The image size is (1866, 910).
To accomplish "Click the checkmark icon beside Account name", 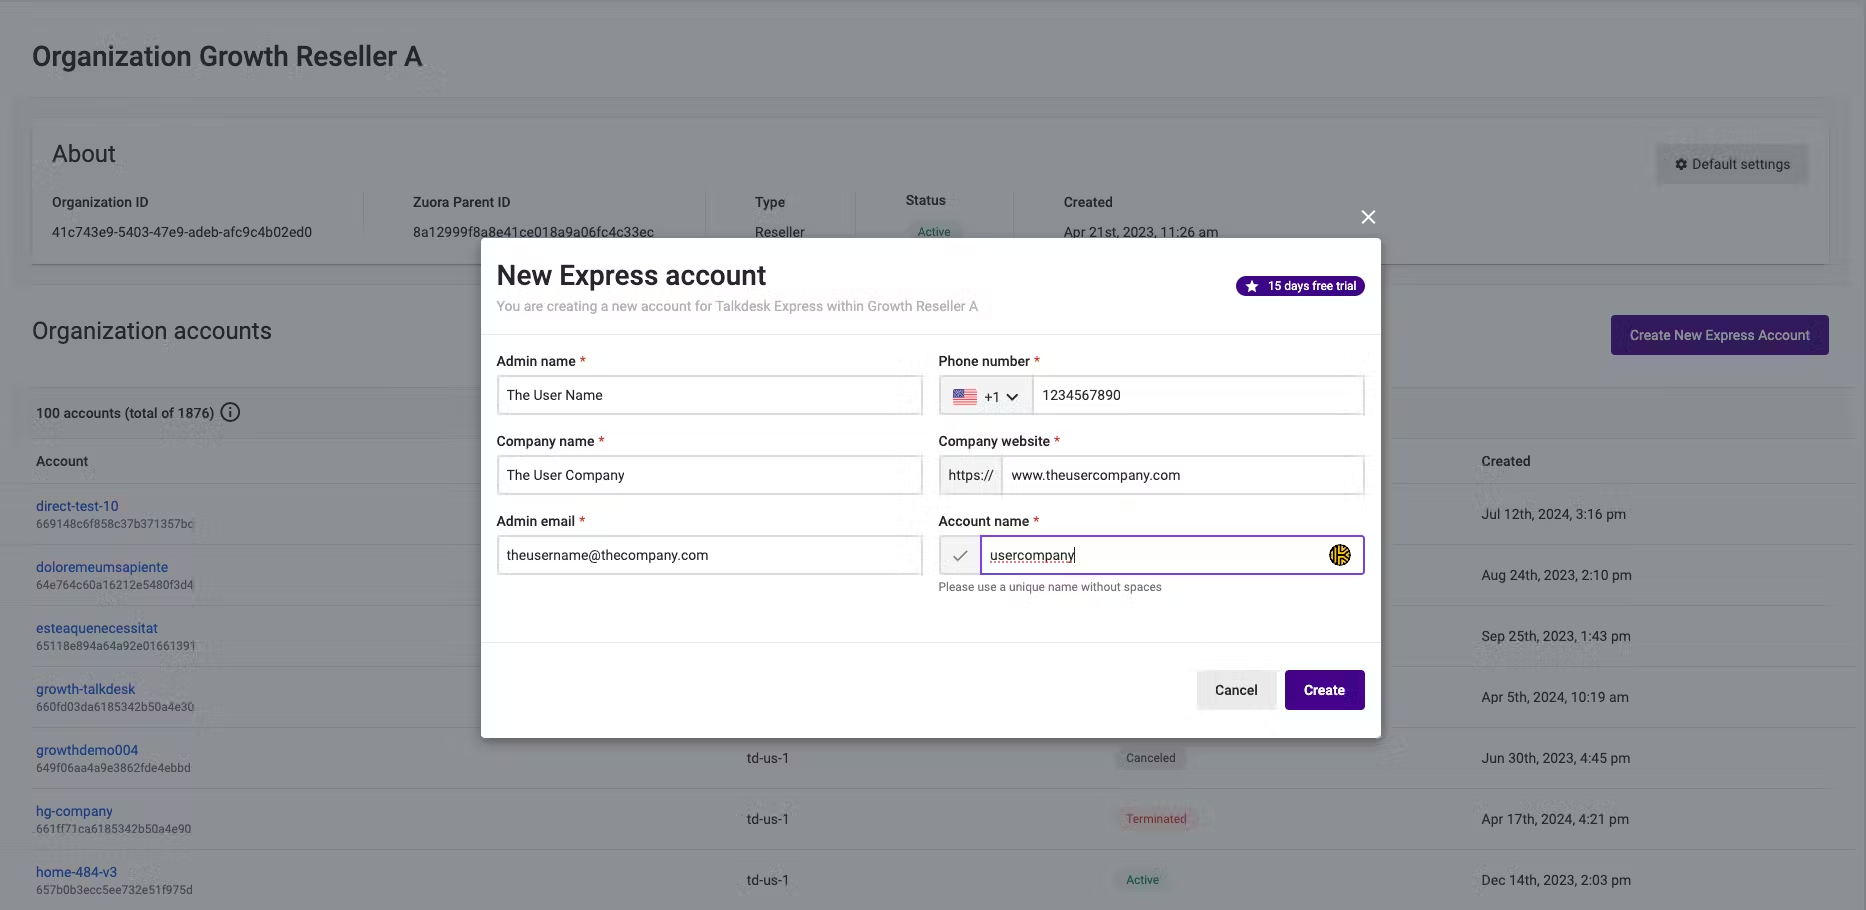I will coord(960,555).
